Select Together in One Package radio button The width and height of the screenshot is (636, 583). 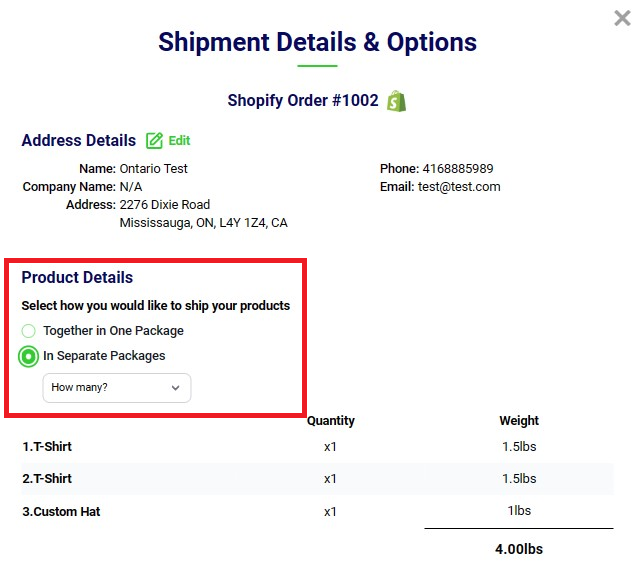[29, 331]
